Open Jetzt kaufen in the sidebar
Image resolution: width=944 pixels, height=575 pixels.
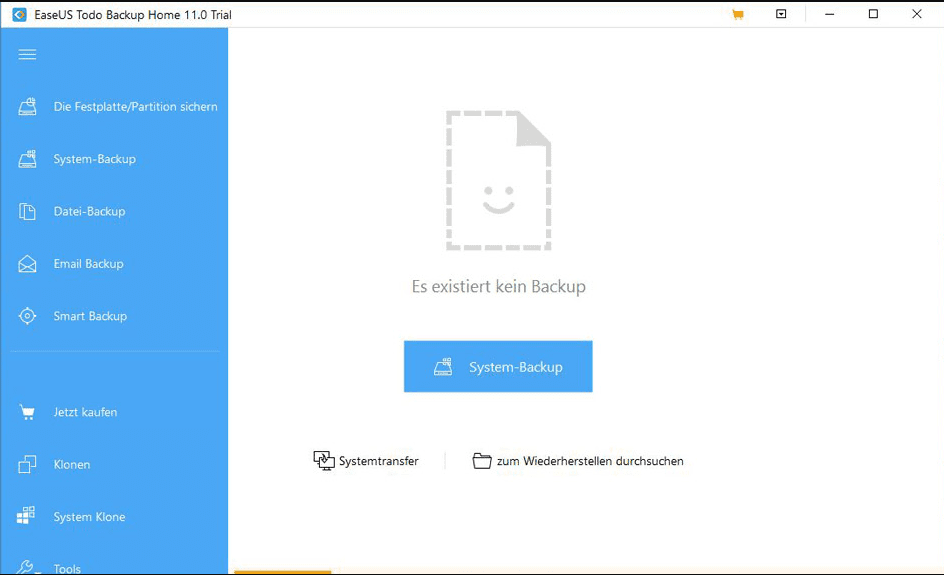coord(85,412)
